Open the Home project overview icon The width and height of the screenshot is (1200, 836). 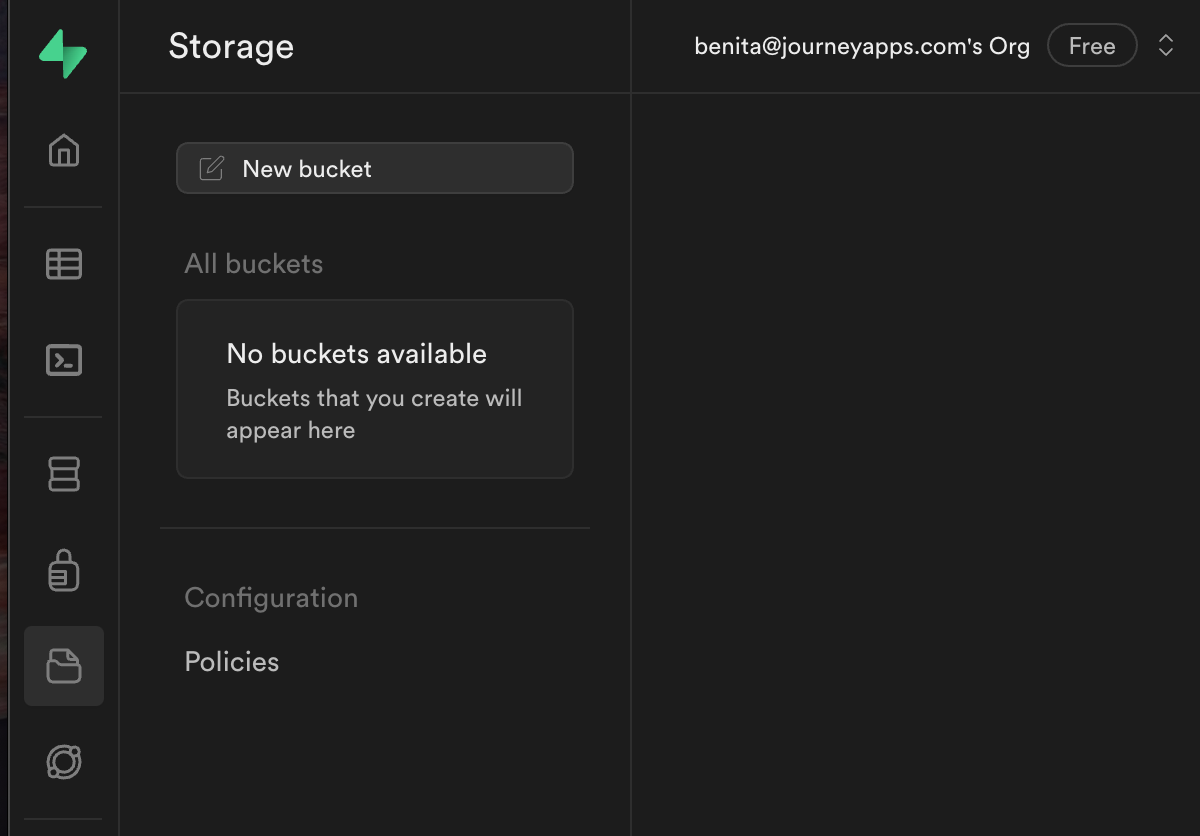64,150
